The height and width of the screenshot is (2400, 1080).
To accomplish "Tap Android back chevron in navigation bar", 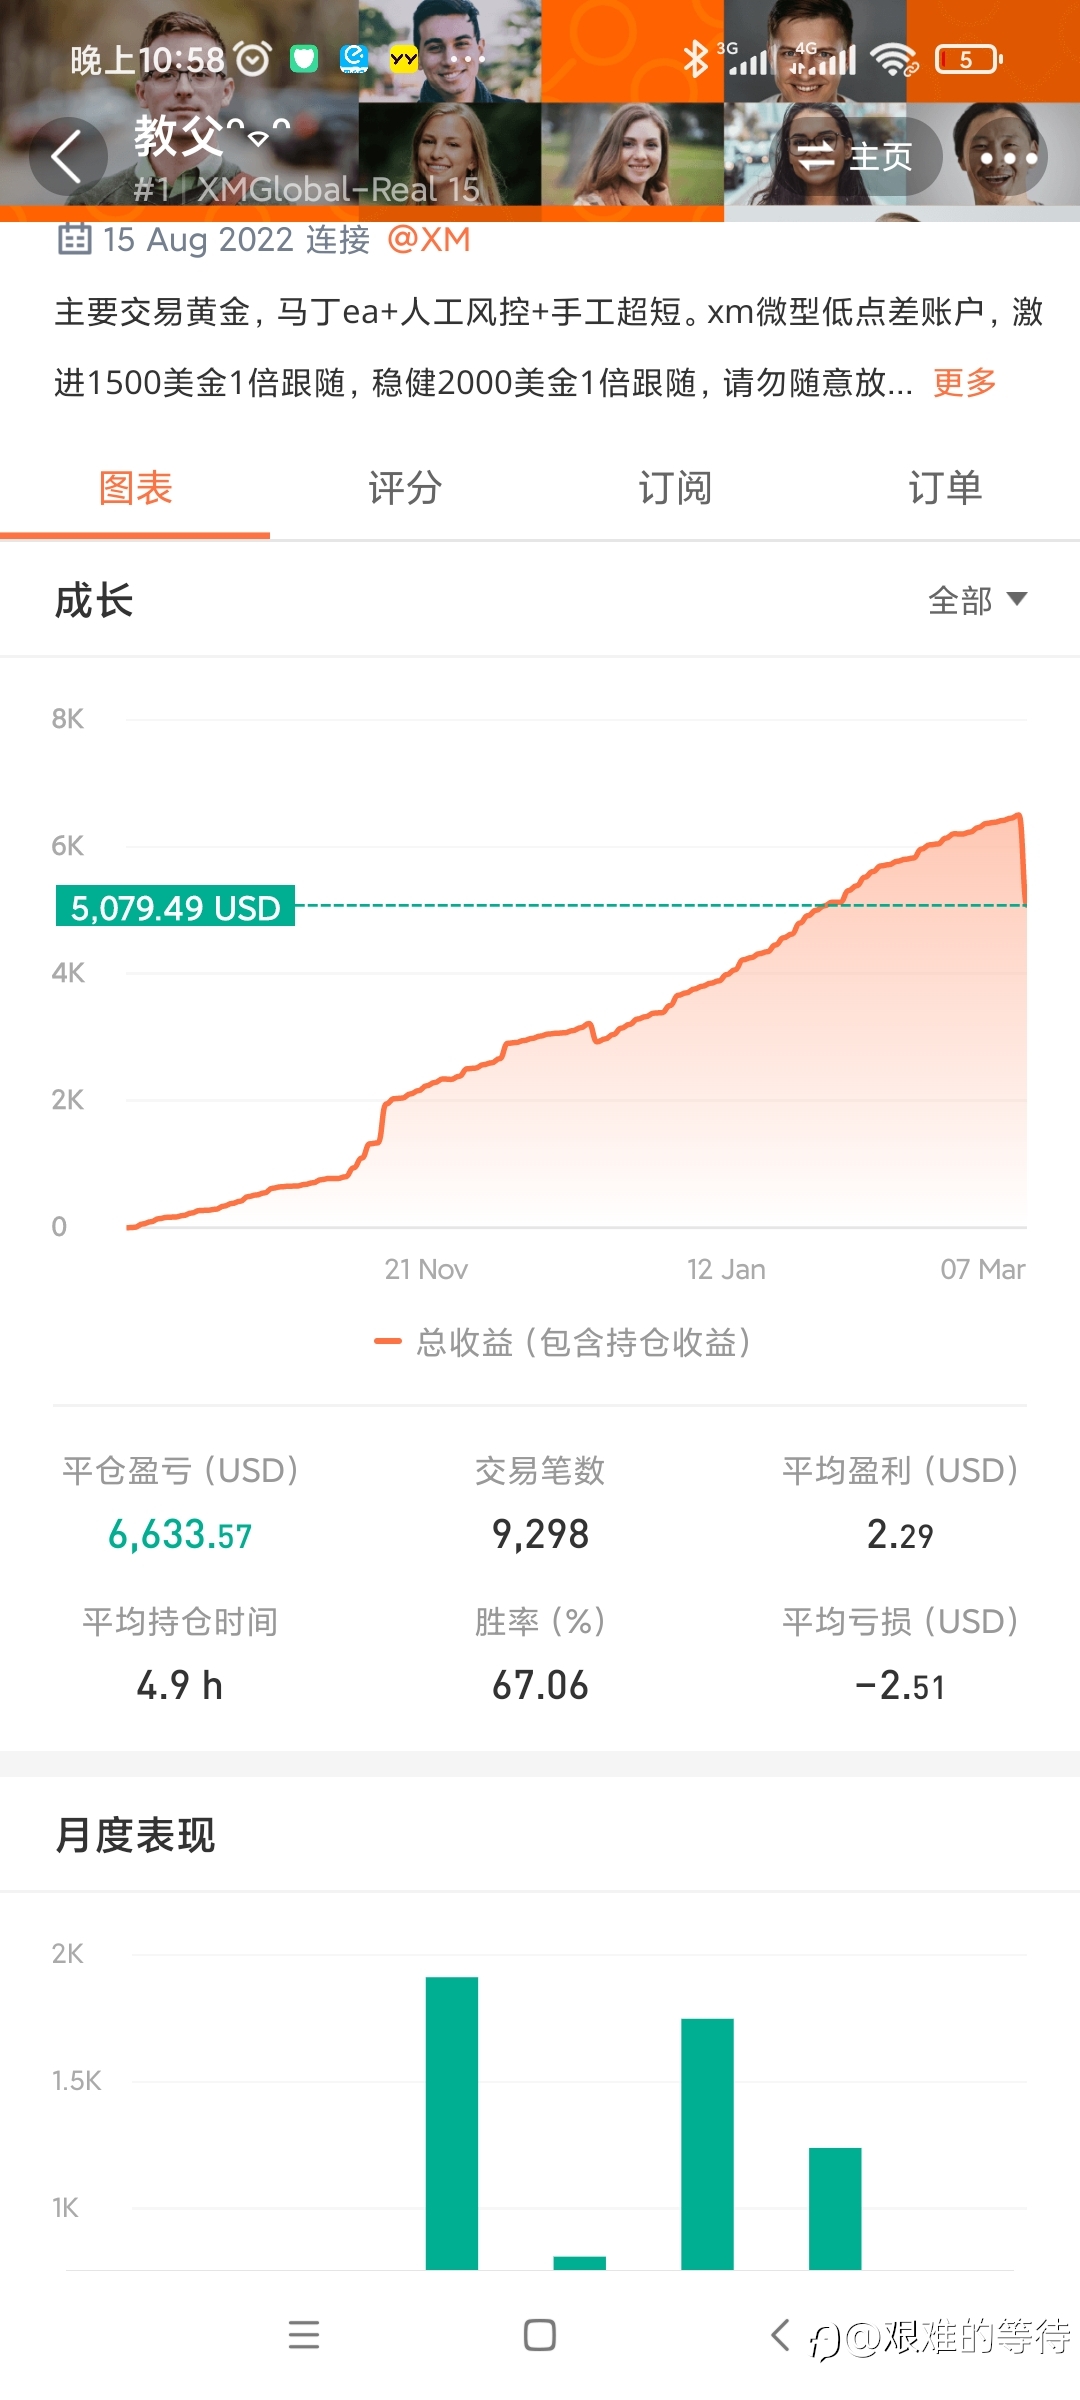I will pos(780,2335).
